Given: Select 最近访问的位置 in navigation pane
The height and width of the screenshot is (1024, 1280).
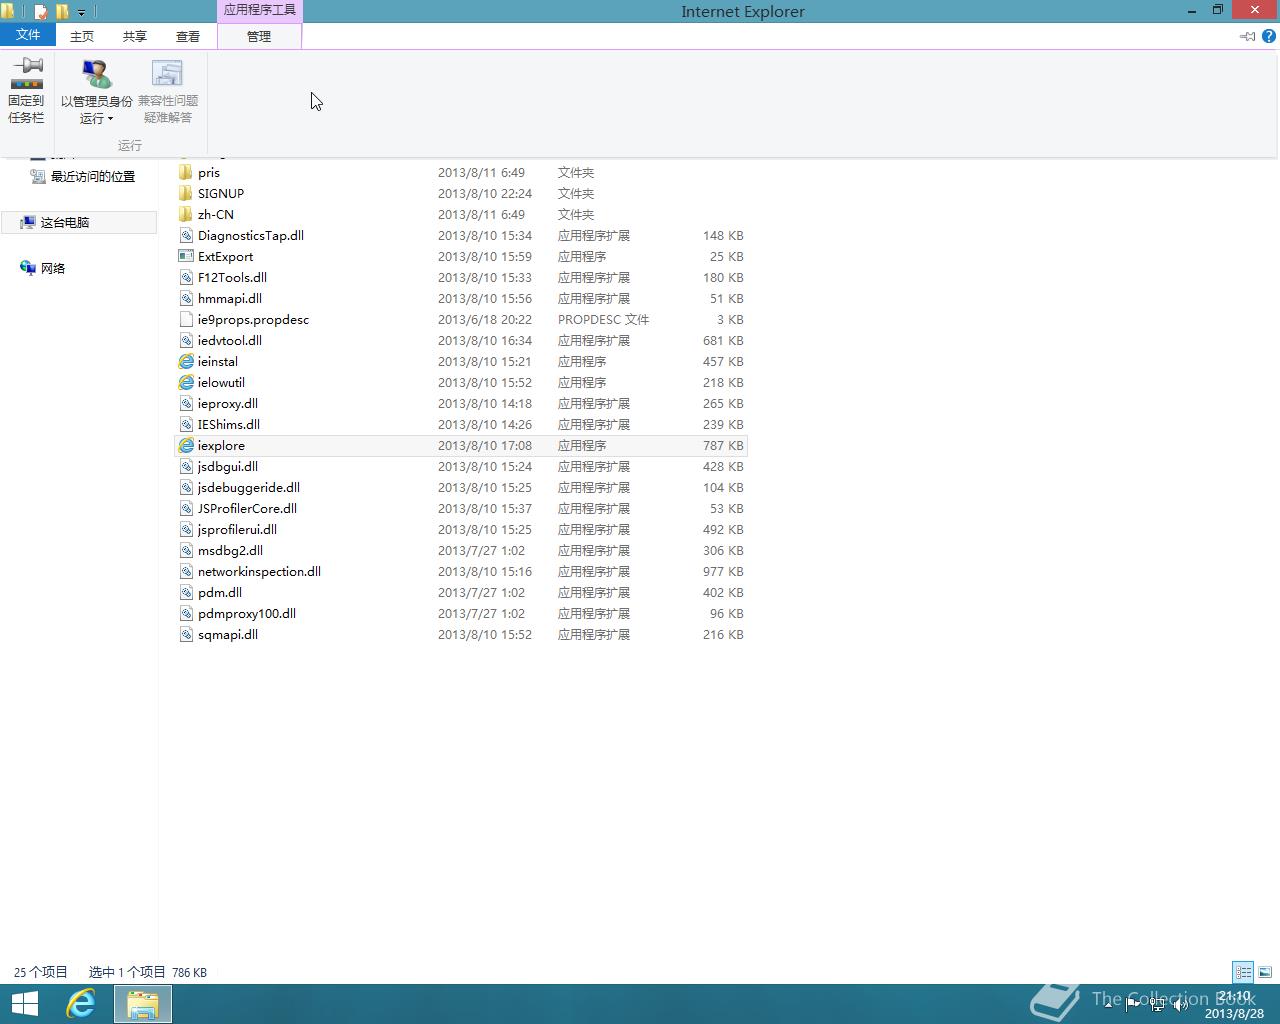Looking at the screenshot, I should point(93,177).
